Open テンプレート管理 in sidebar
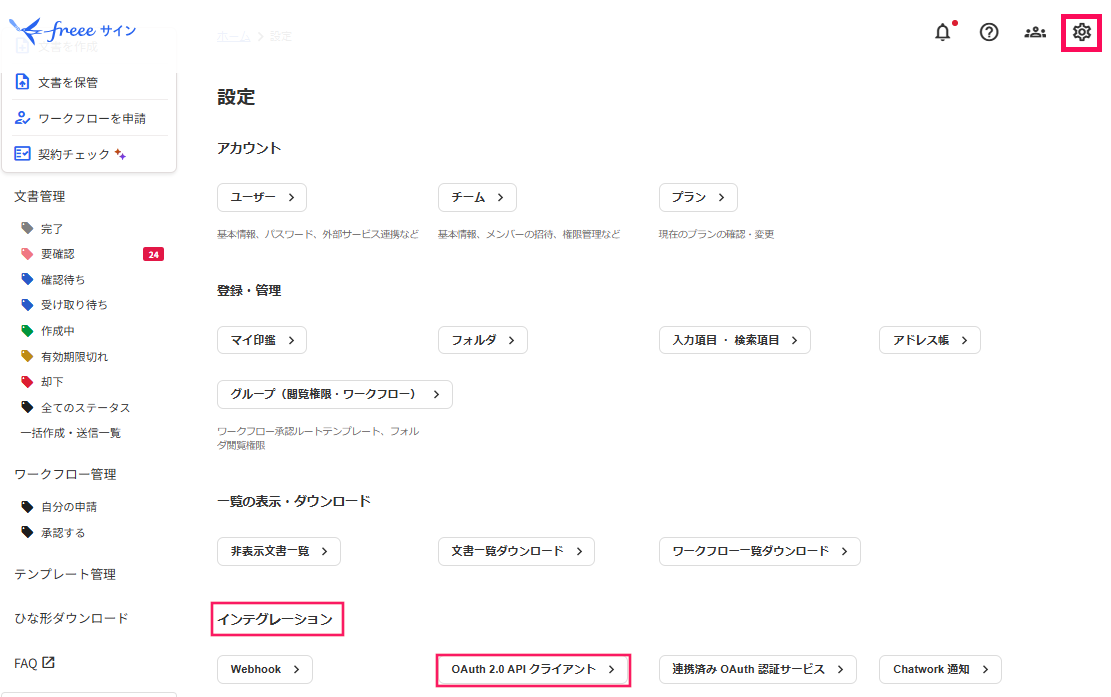1111x697 pixels. [65, 574]
